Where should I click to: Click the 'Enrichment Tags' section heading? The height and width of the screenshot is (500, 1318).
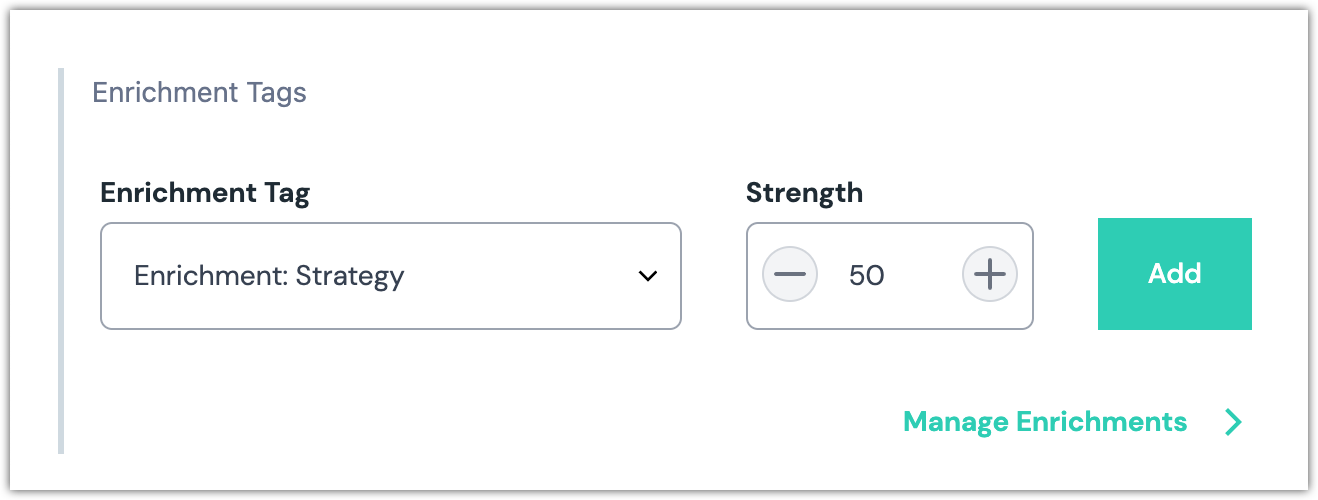click(199, 93)
